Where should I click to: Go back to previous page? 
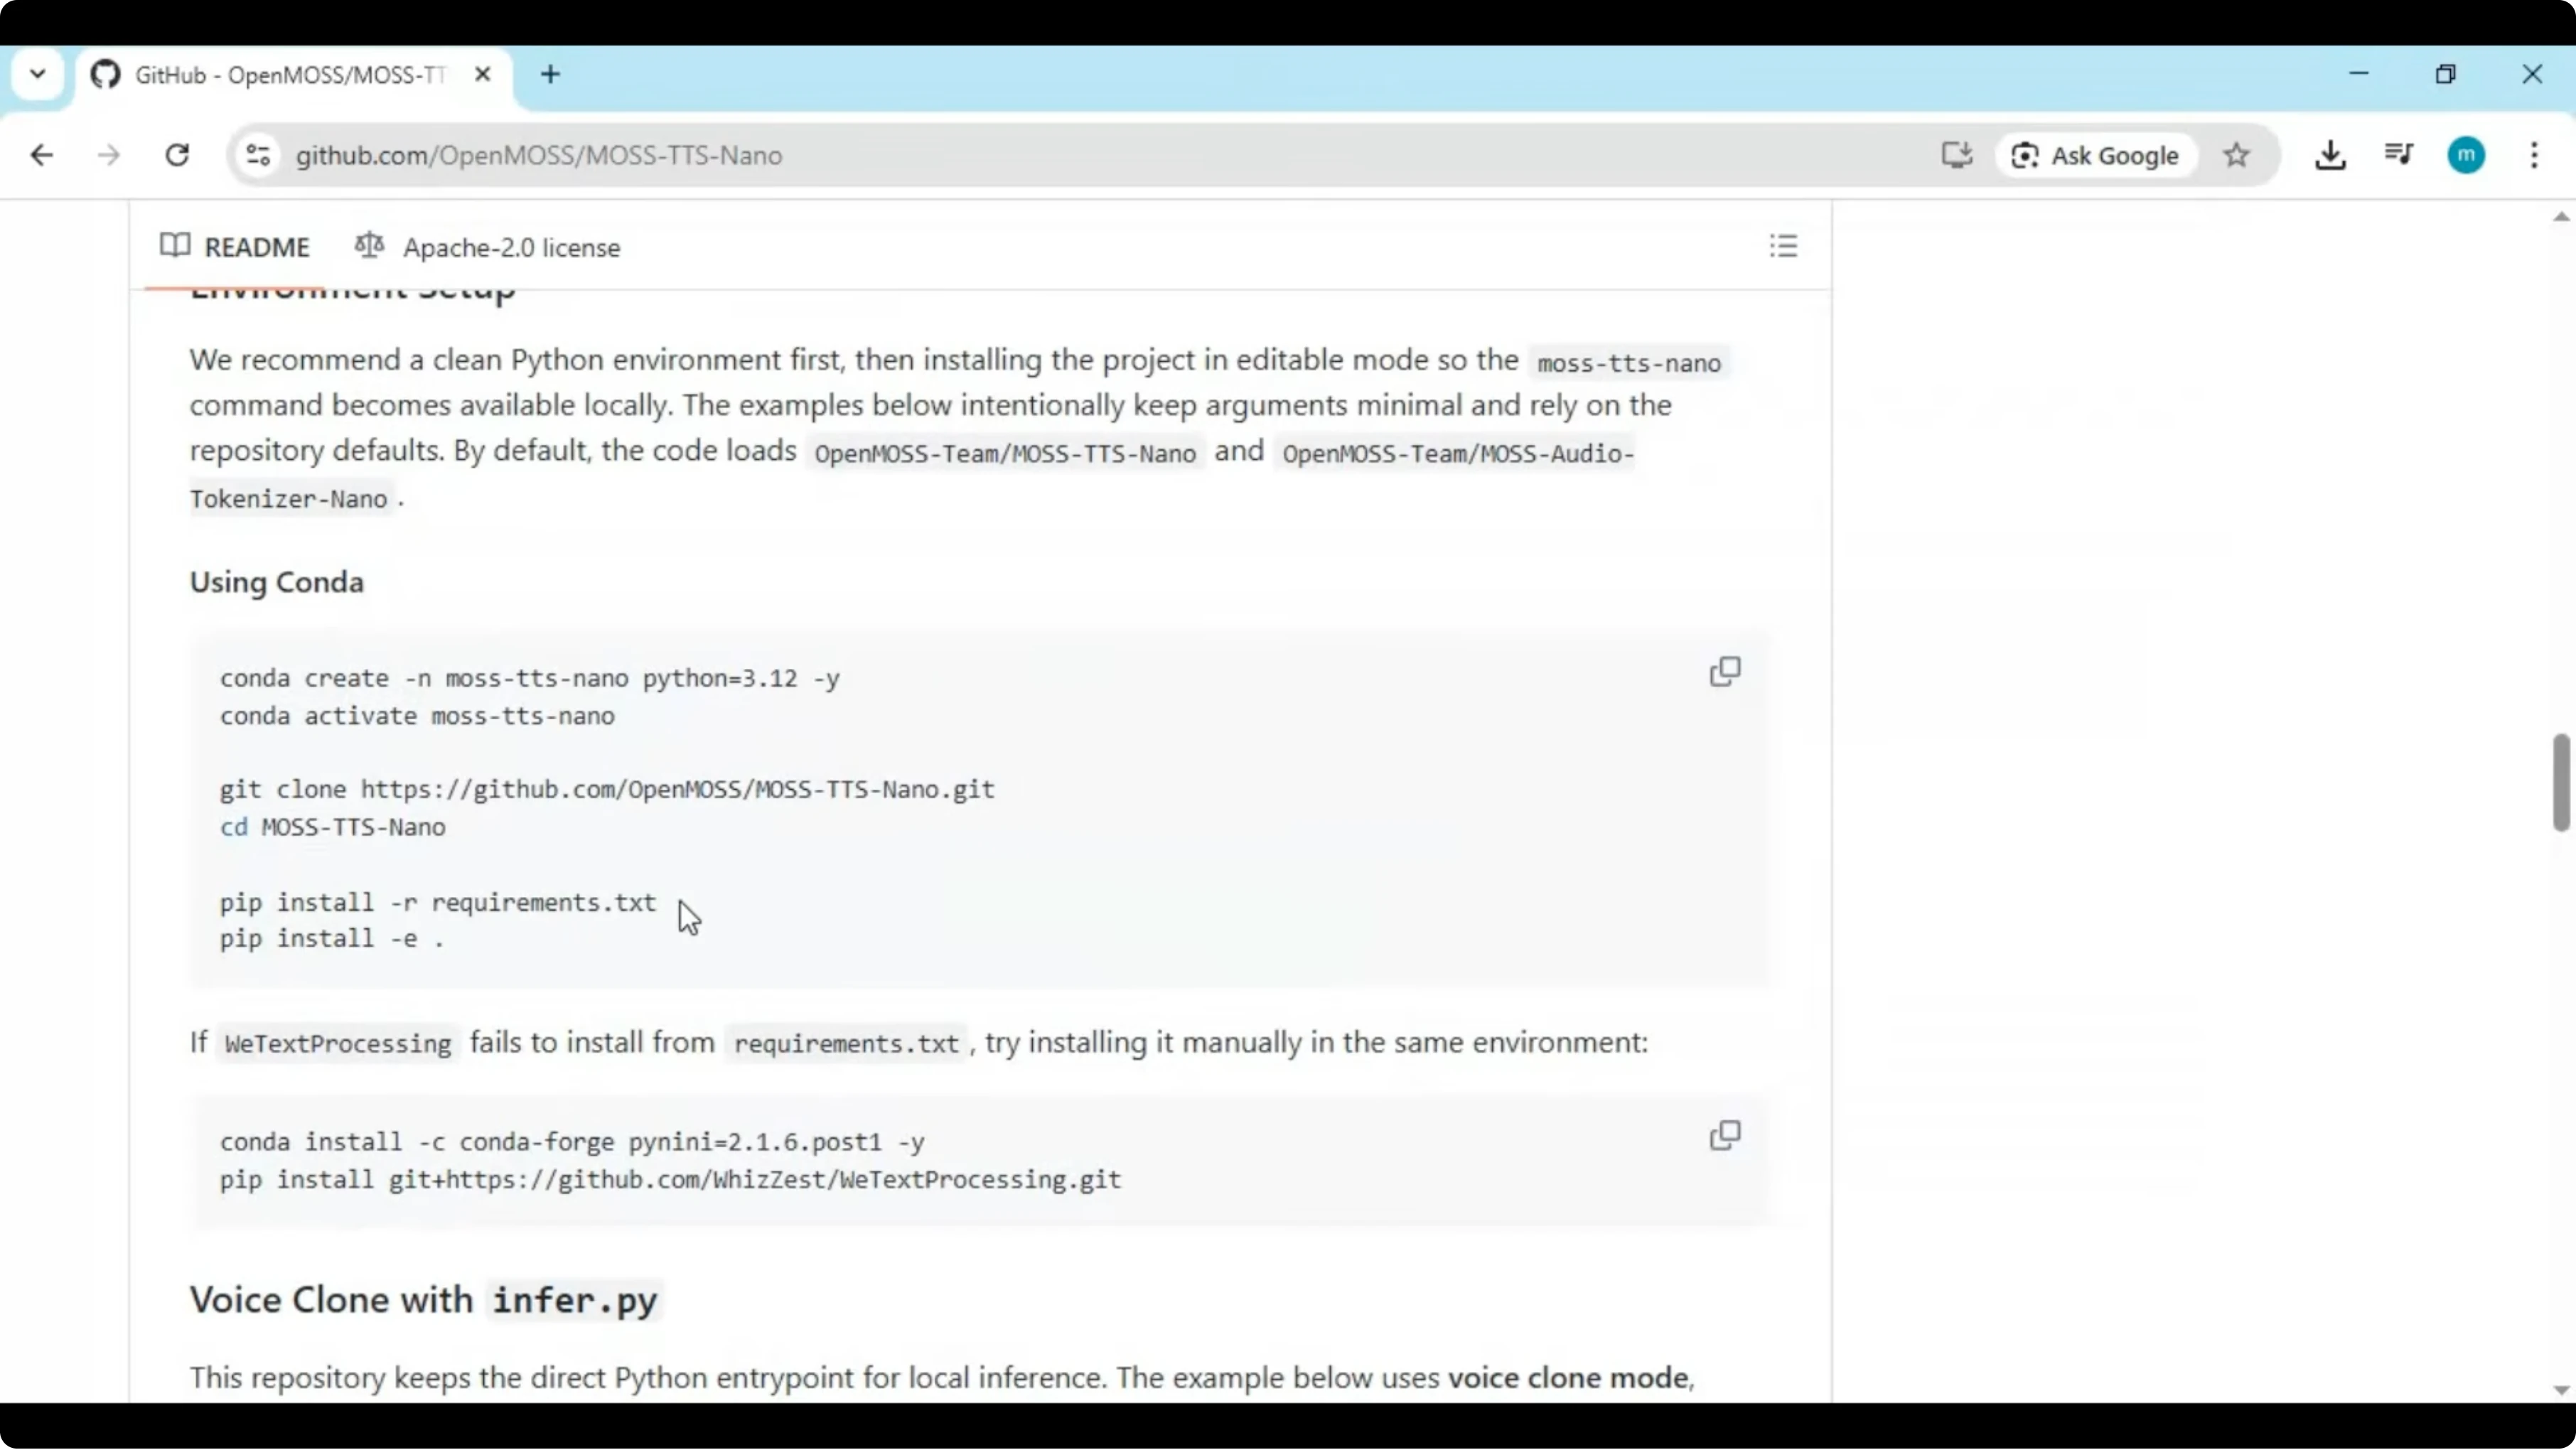click(x=42, y=155)
